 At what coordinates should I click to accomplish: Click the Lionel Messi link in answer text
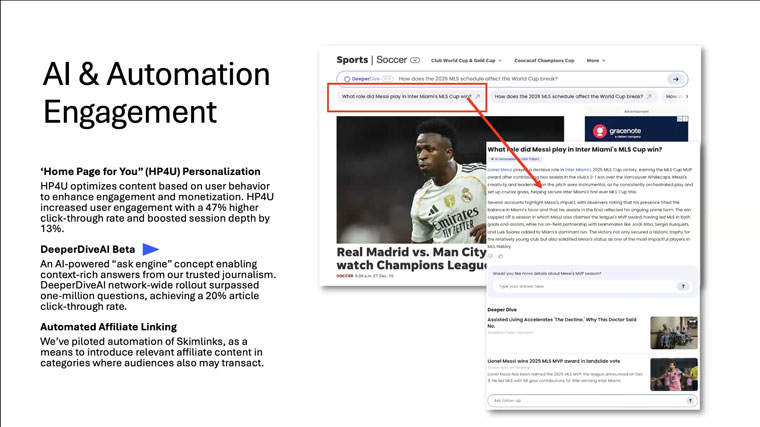(499, 170)
